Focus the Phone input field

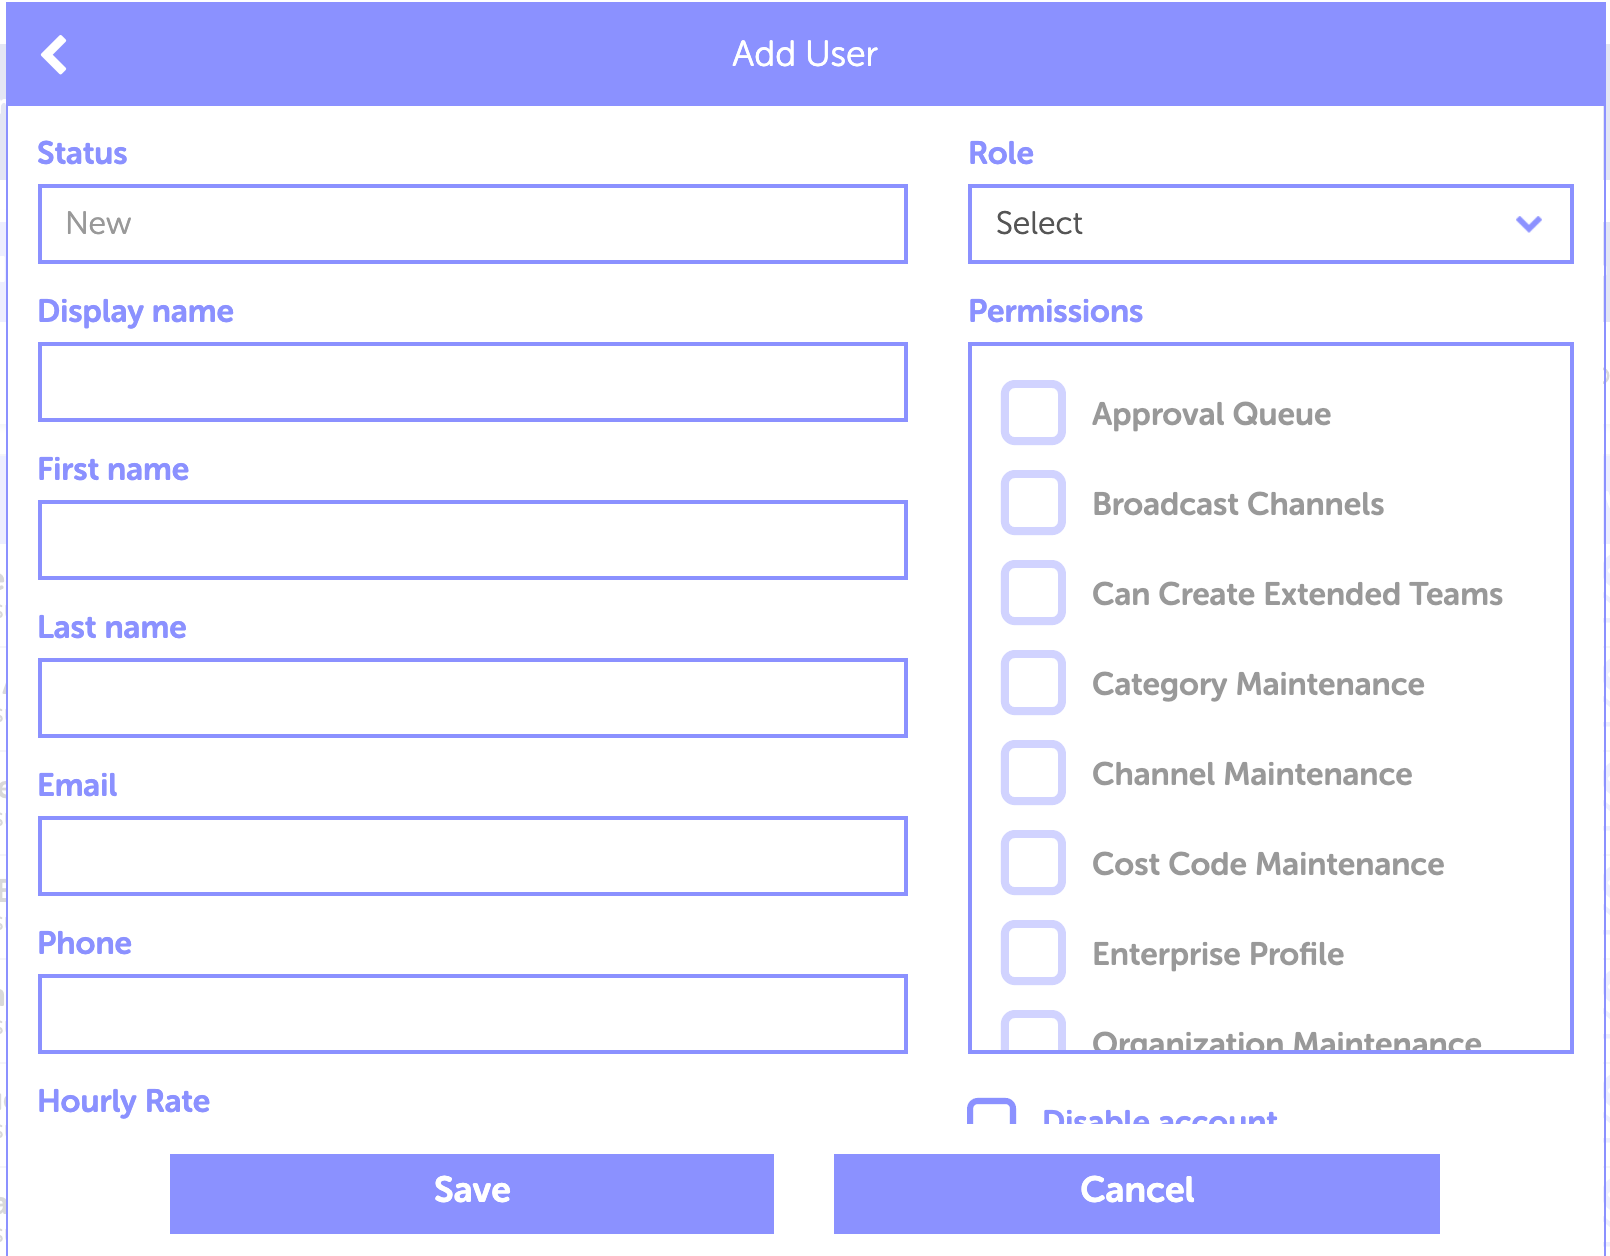pos(473,1014)
